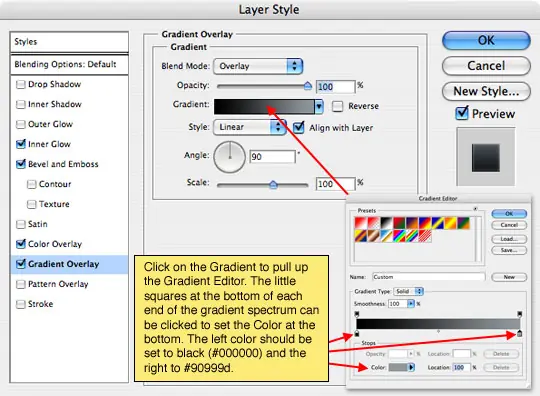The height and width of the screenshot is (396, 540).
Task: Click OK in the Layer Style dialog
Action: tap(486, 41)
